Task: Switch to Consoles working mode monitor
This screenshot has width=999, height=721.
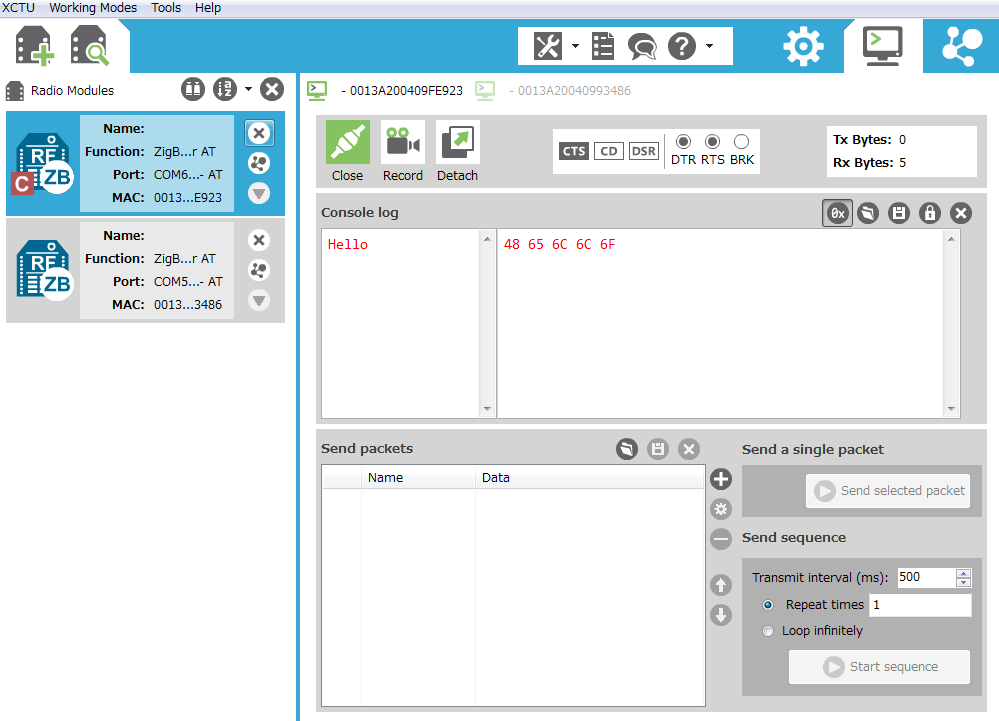Action: click(x=882, y=46)
